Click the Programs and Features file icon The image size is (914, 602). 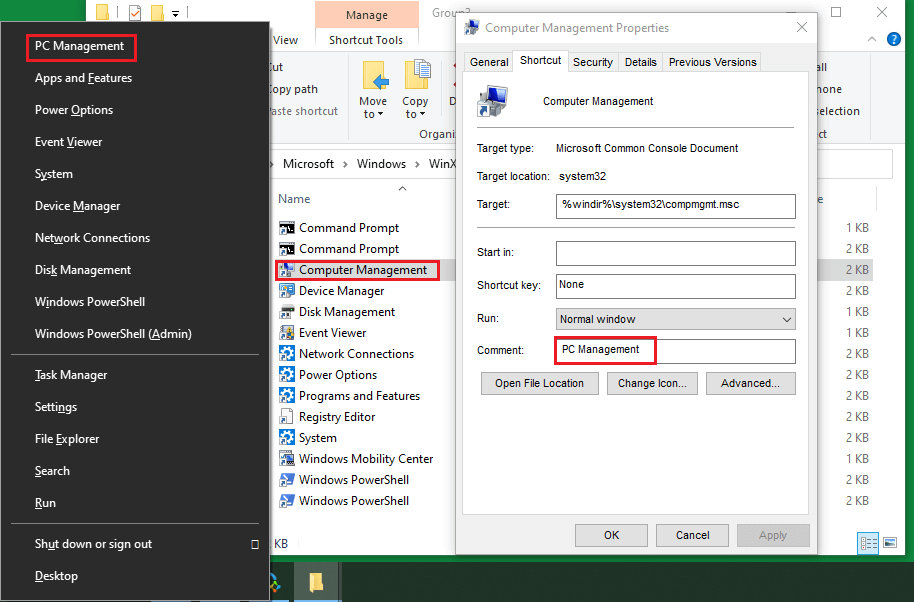tap(287, 396)
